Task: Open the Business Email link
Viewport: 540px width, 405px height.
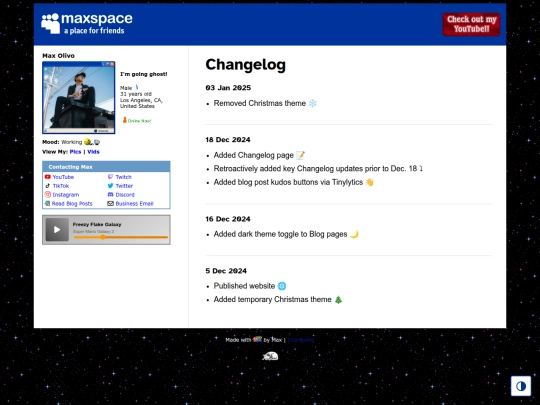Action: (x=134, y=204)
